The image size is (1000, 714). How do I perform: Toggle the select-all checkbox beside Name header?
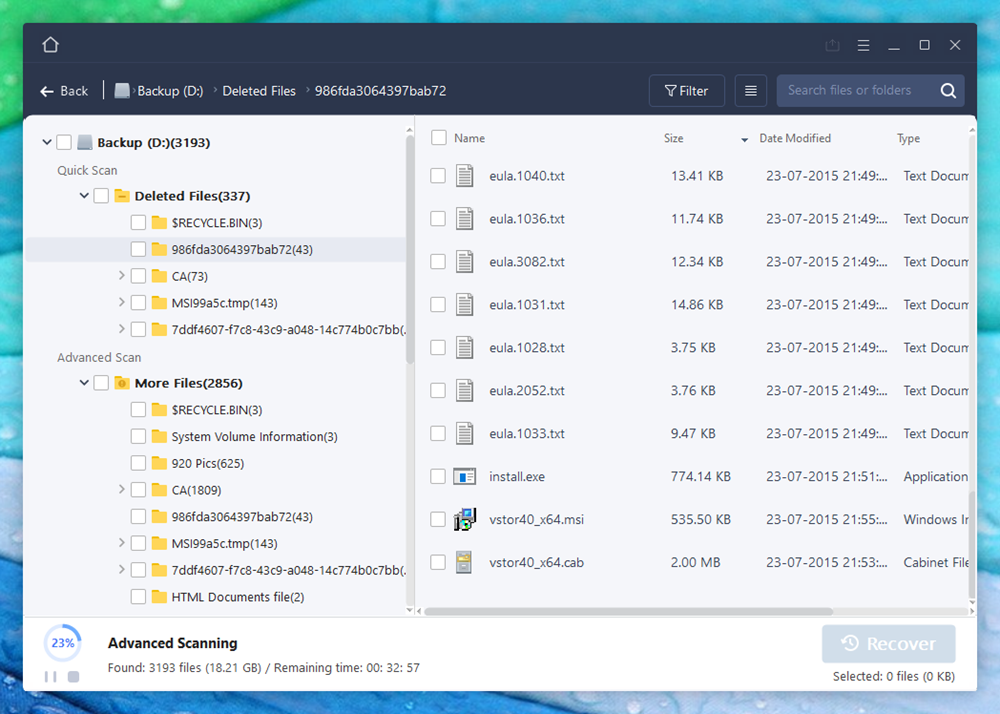pyautogui.click(x=439, y=138)
